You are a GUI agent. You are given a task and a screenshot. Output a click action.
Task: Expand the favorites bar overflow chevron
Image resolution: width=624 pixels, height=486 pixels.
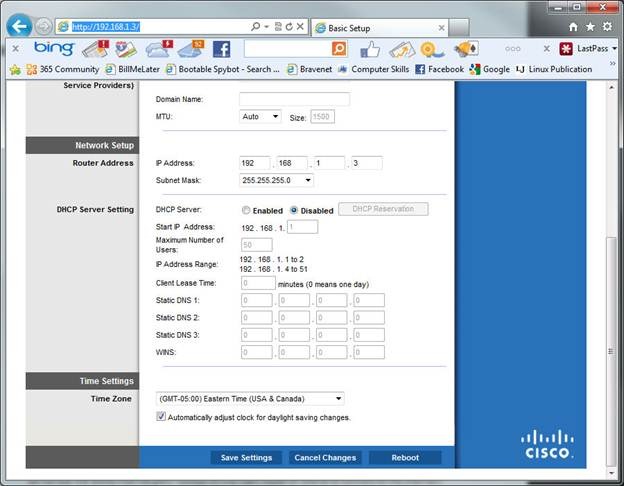click(x=612, y=64)
